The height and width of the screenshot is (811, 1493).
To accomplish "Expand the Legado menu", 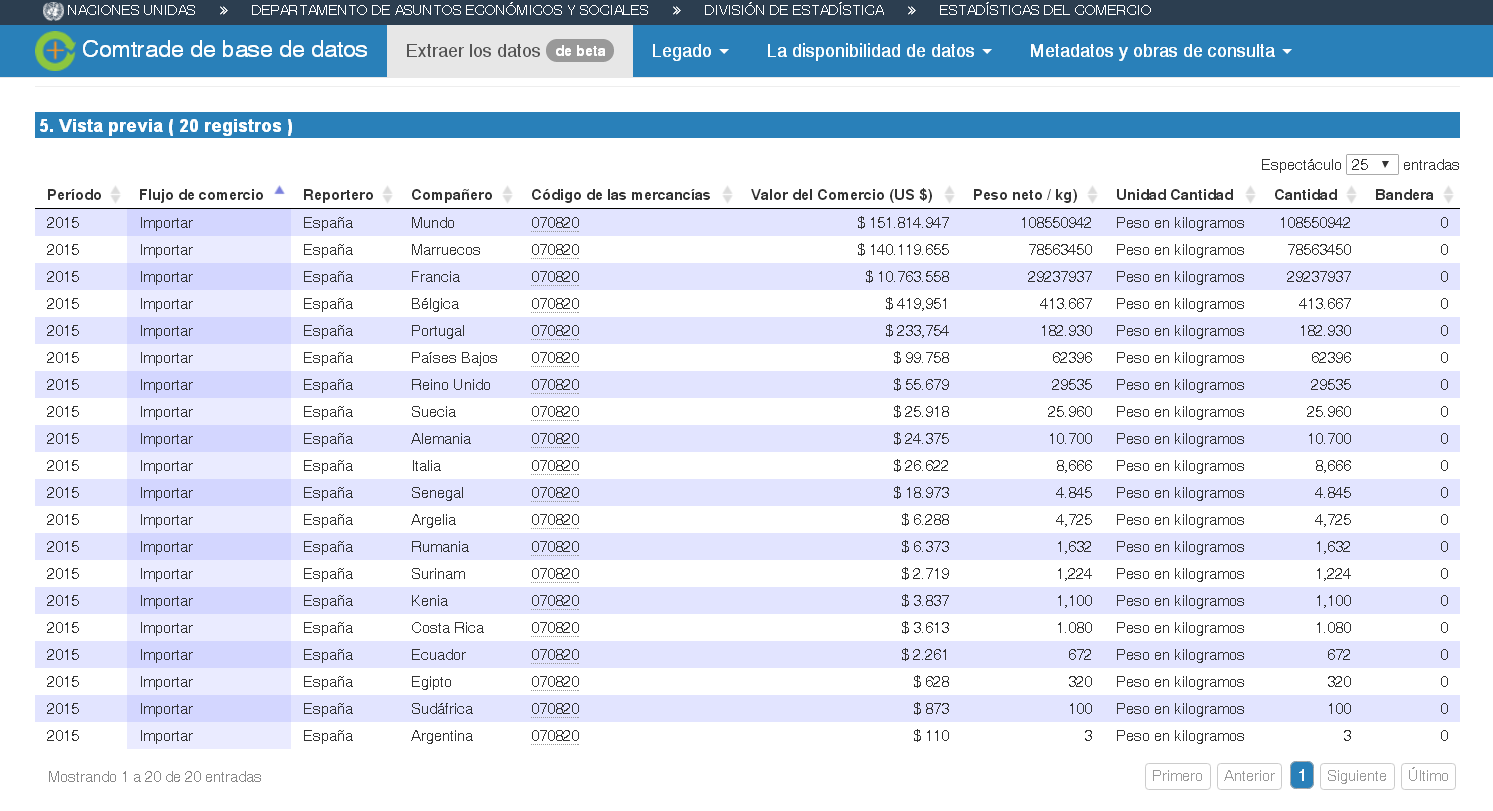I will [x=689, y=52].
